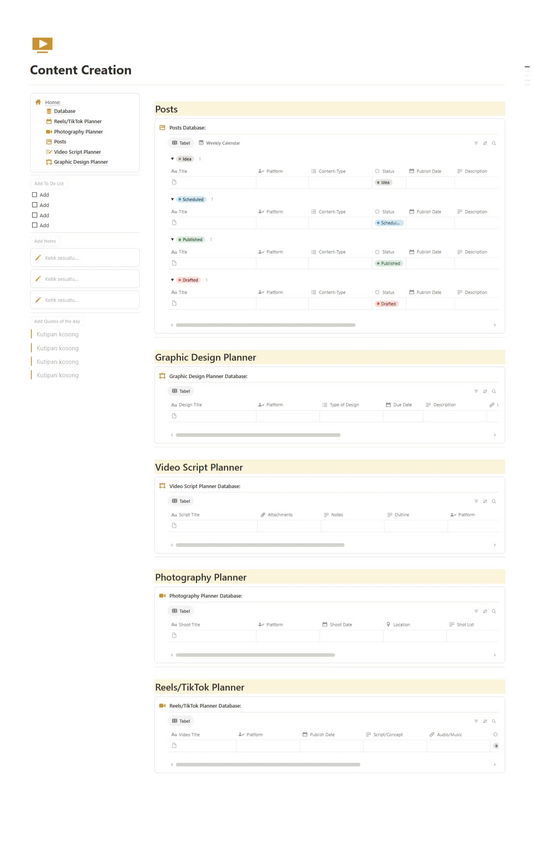This screenshot has height=854, width=533.
Task: Select Tabel tab in Video Script Planner
Action: 181,501
